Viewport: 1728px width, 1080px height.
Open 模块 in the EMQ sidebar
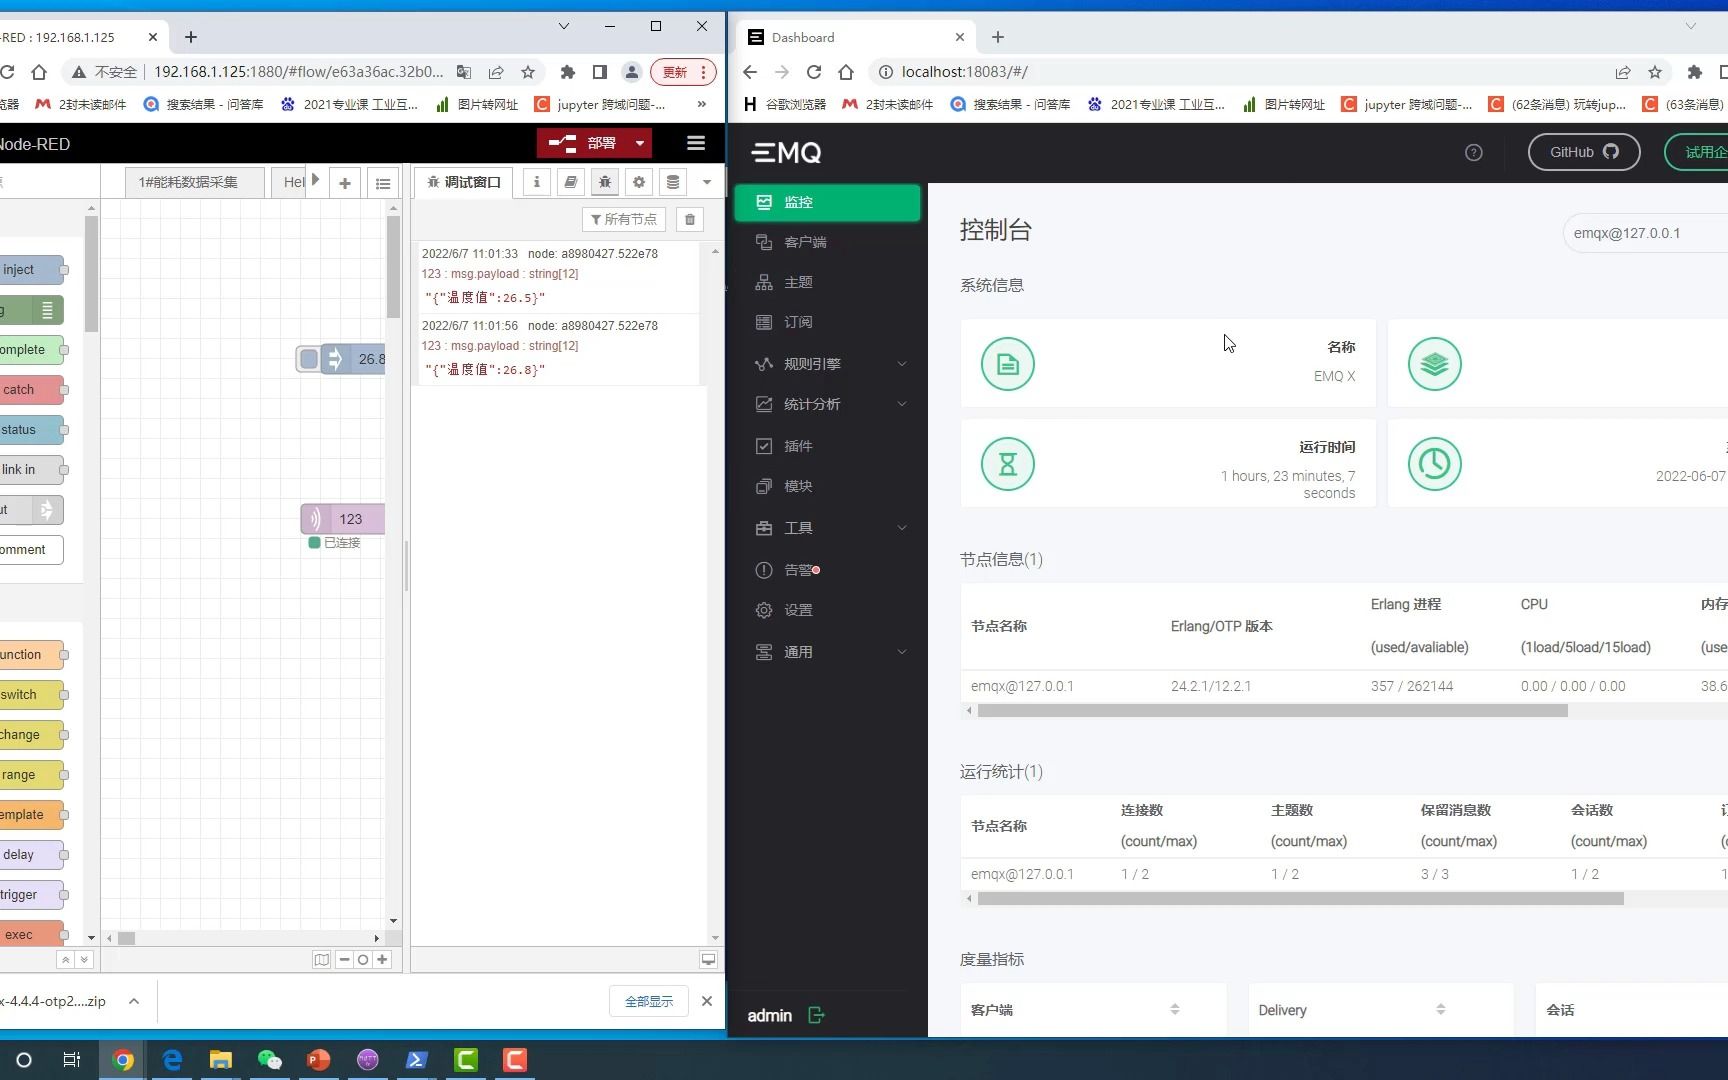(x=827, y=486)
